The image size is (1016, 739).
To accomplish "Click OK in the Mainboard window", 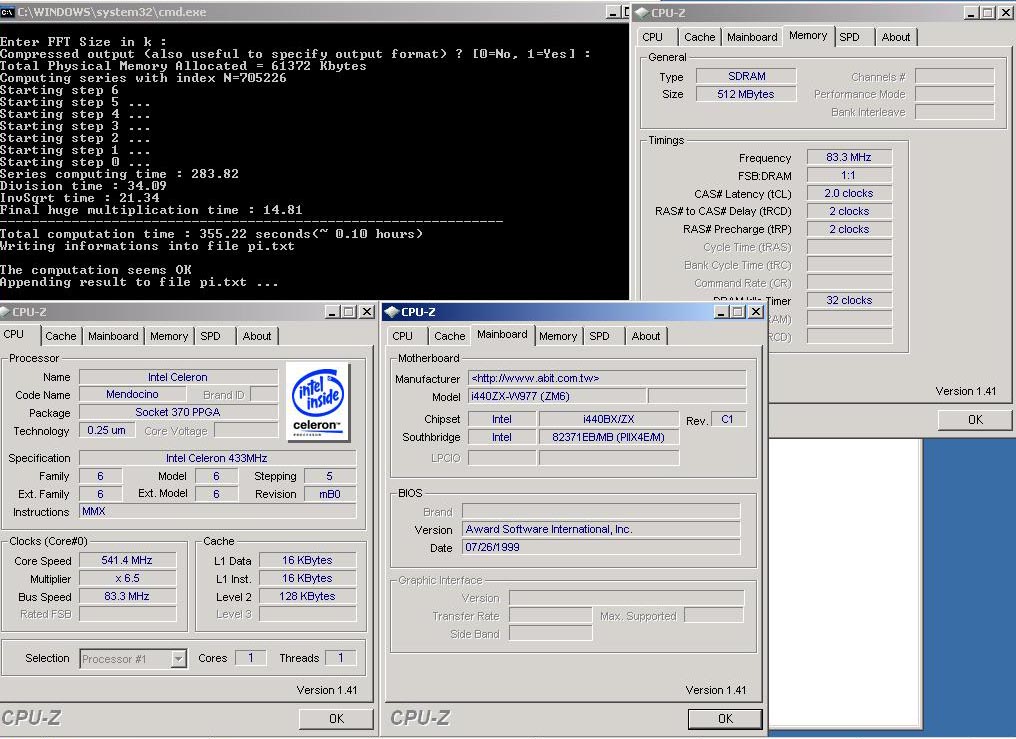I will [x=725, y=718].
